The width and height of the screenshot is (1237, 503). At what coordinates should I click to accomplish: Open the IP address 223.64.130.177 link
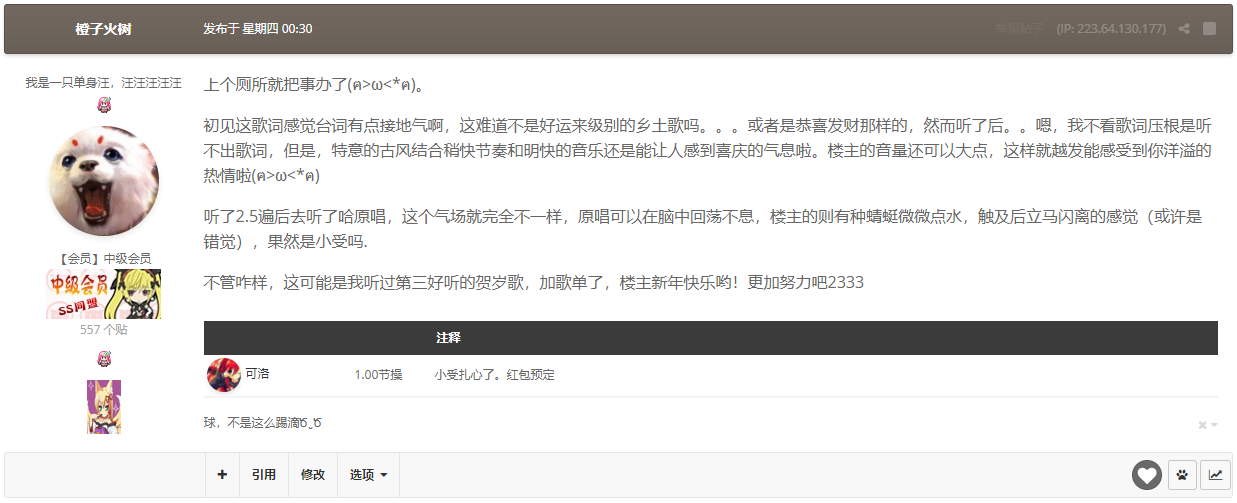1111,29
